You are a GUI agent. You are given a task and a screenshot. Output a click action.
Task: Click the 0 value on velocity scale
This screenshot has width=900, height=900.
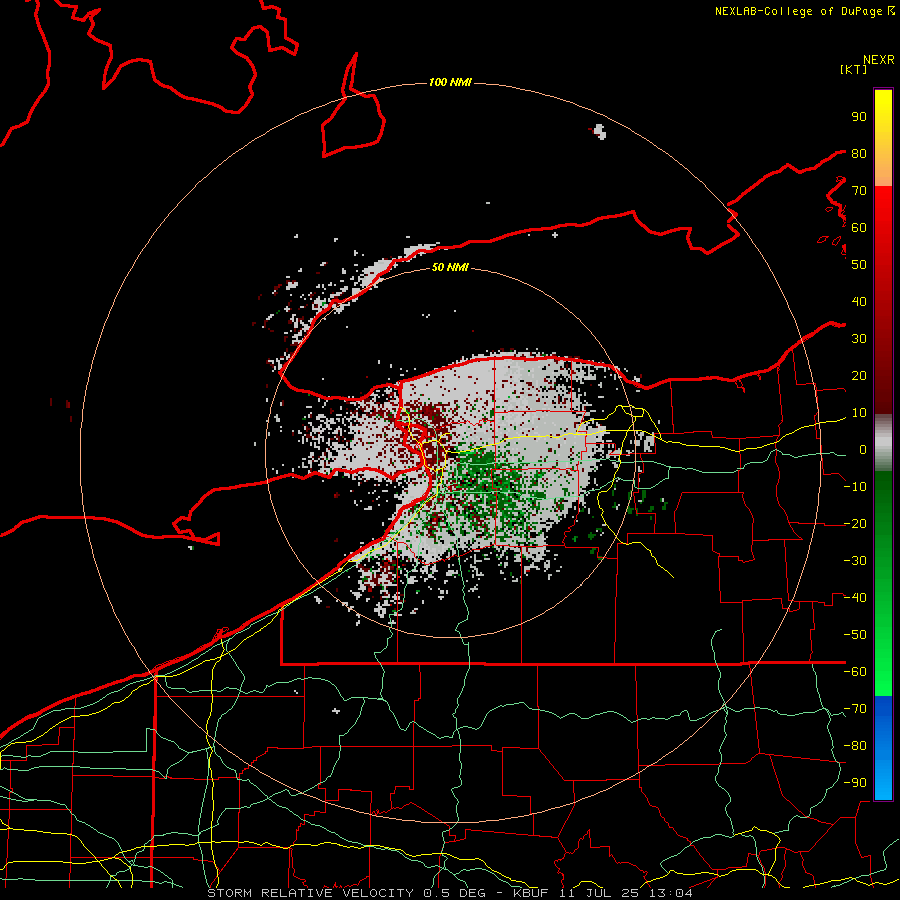click(863, 450)
